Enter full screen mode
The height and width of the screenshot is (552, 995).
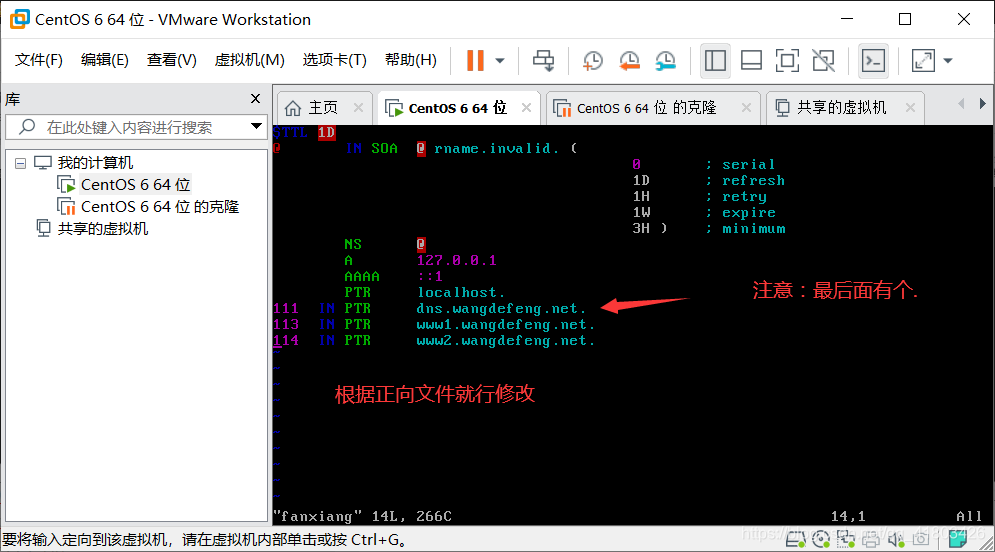(787, 61)
